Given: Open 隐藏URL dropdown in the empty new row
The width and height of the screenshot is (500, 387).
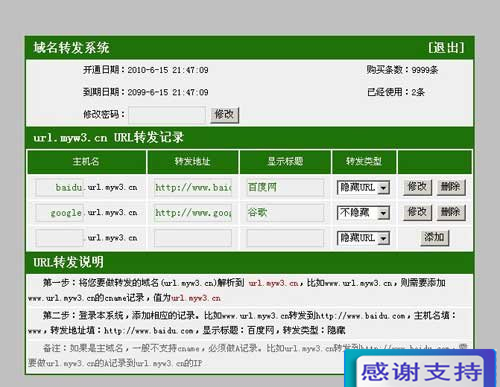Looking at the screenshot, I should coord(363,238).
